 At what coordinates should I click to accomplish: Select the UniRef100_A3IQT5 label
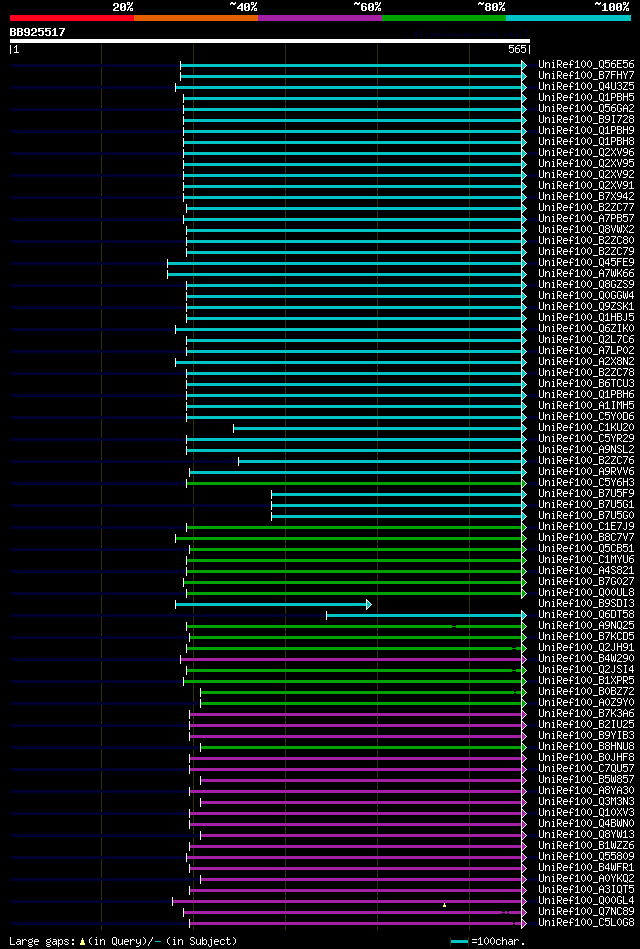[587, 890]
